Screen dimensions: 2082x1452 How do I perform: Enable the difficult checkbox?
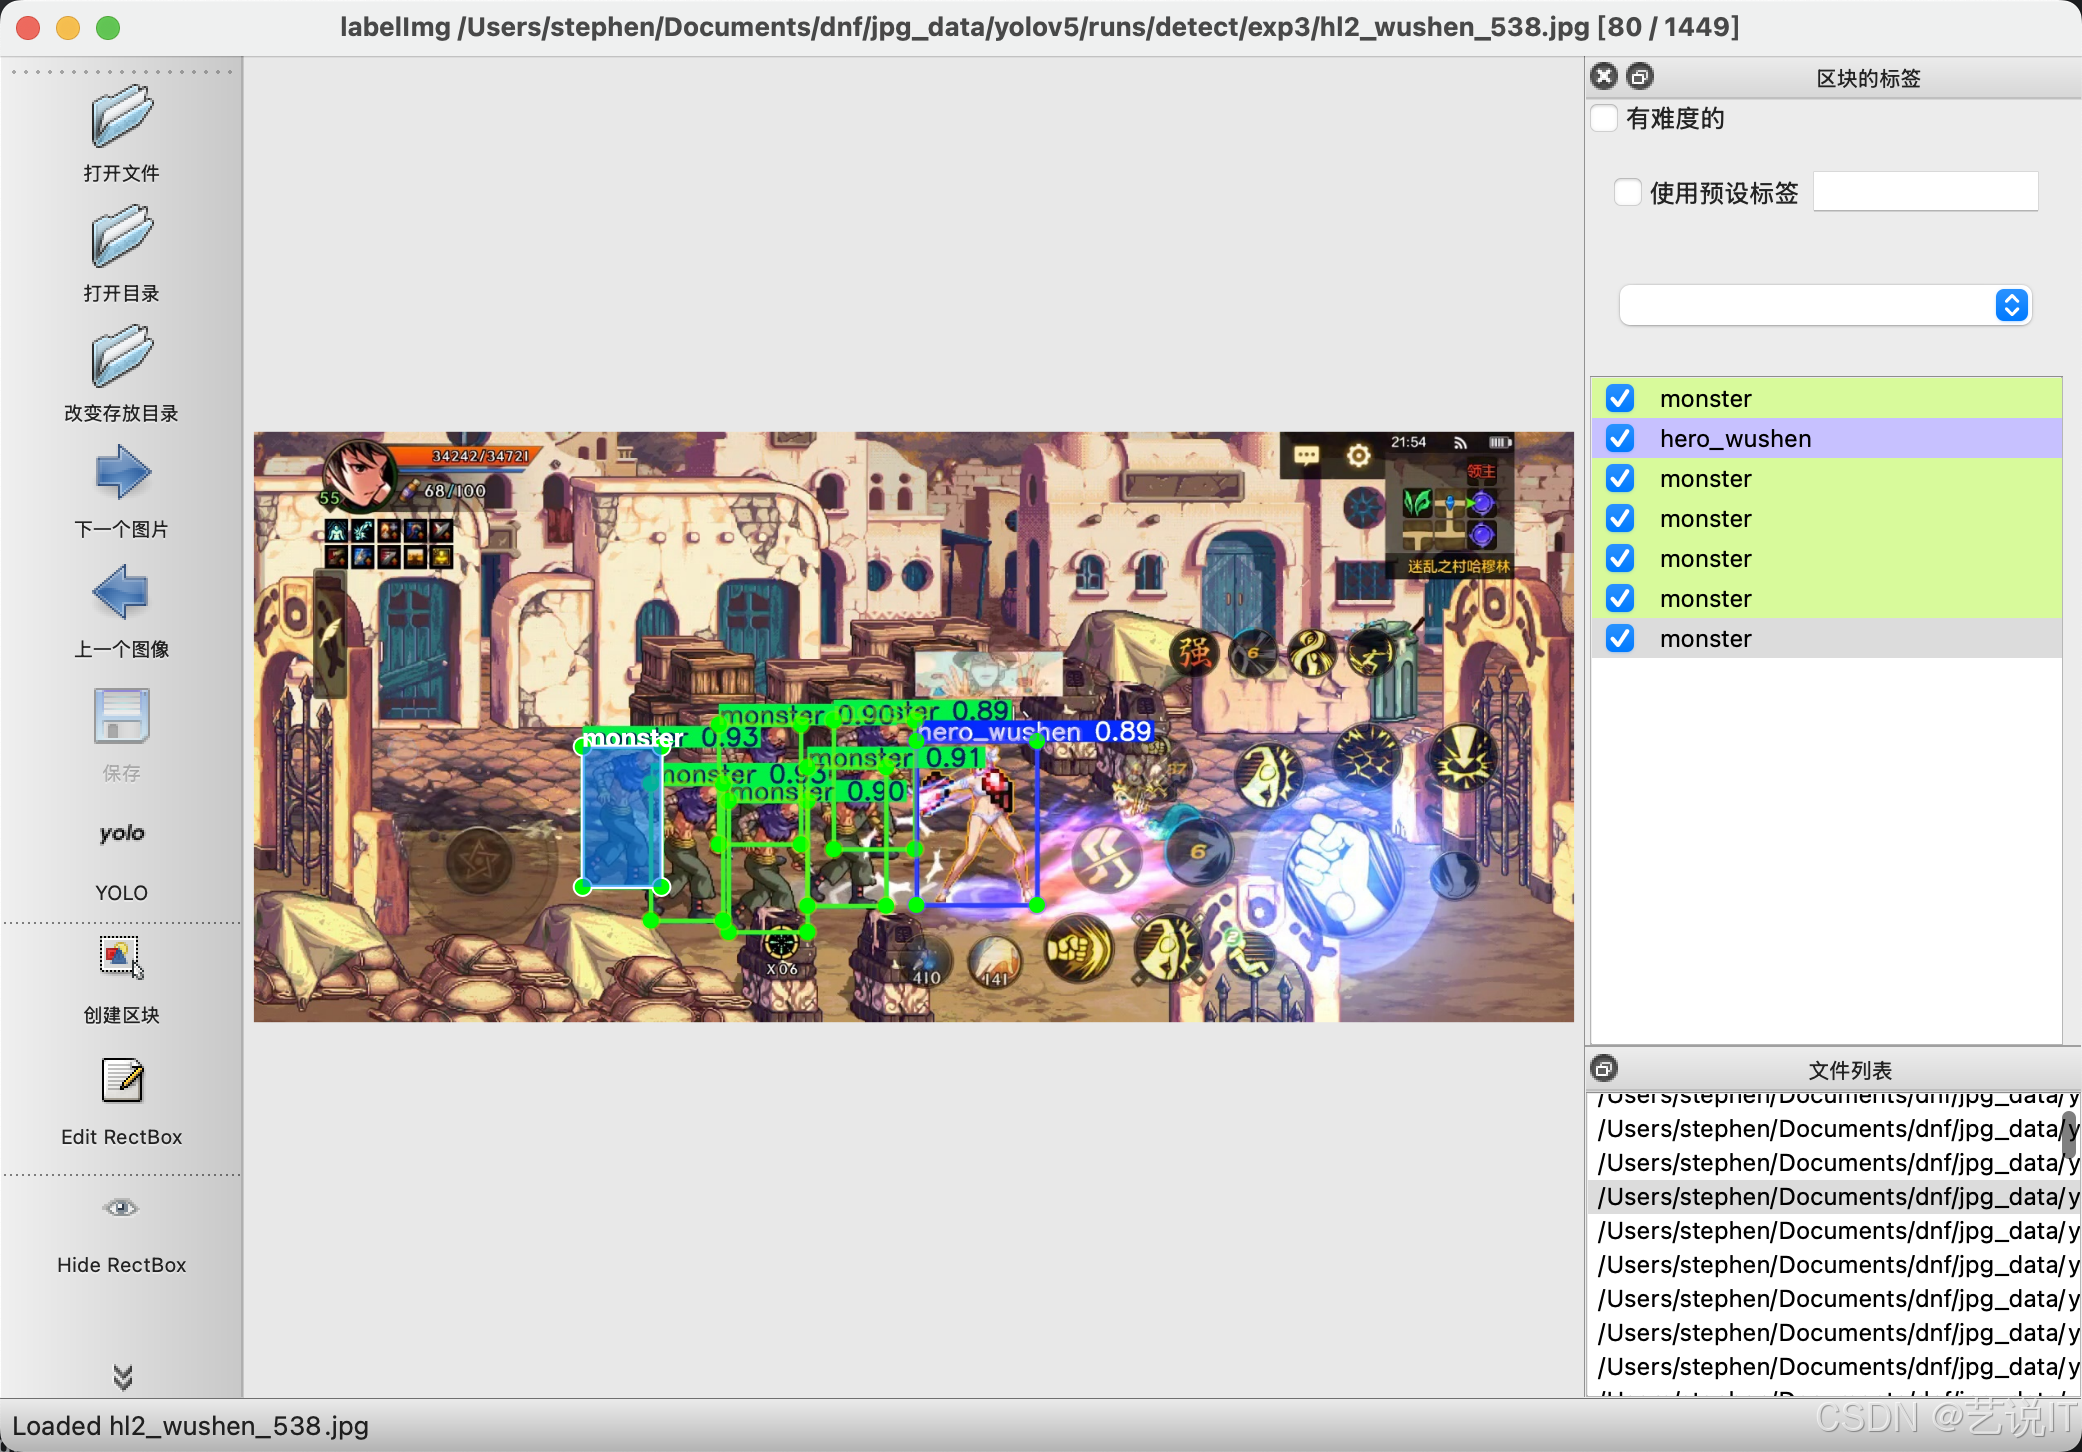1604,119
